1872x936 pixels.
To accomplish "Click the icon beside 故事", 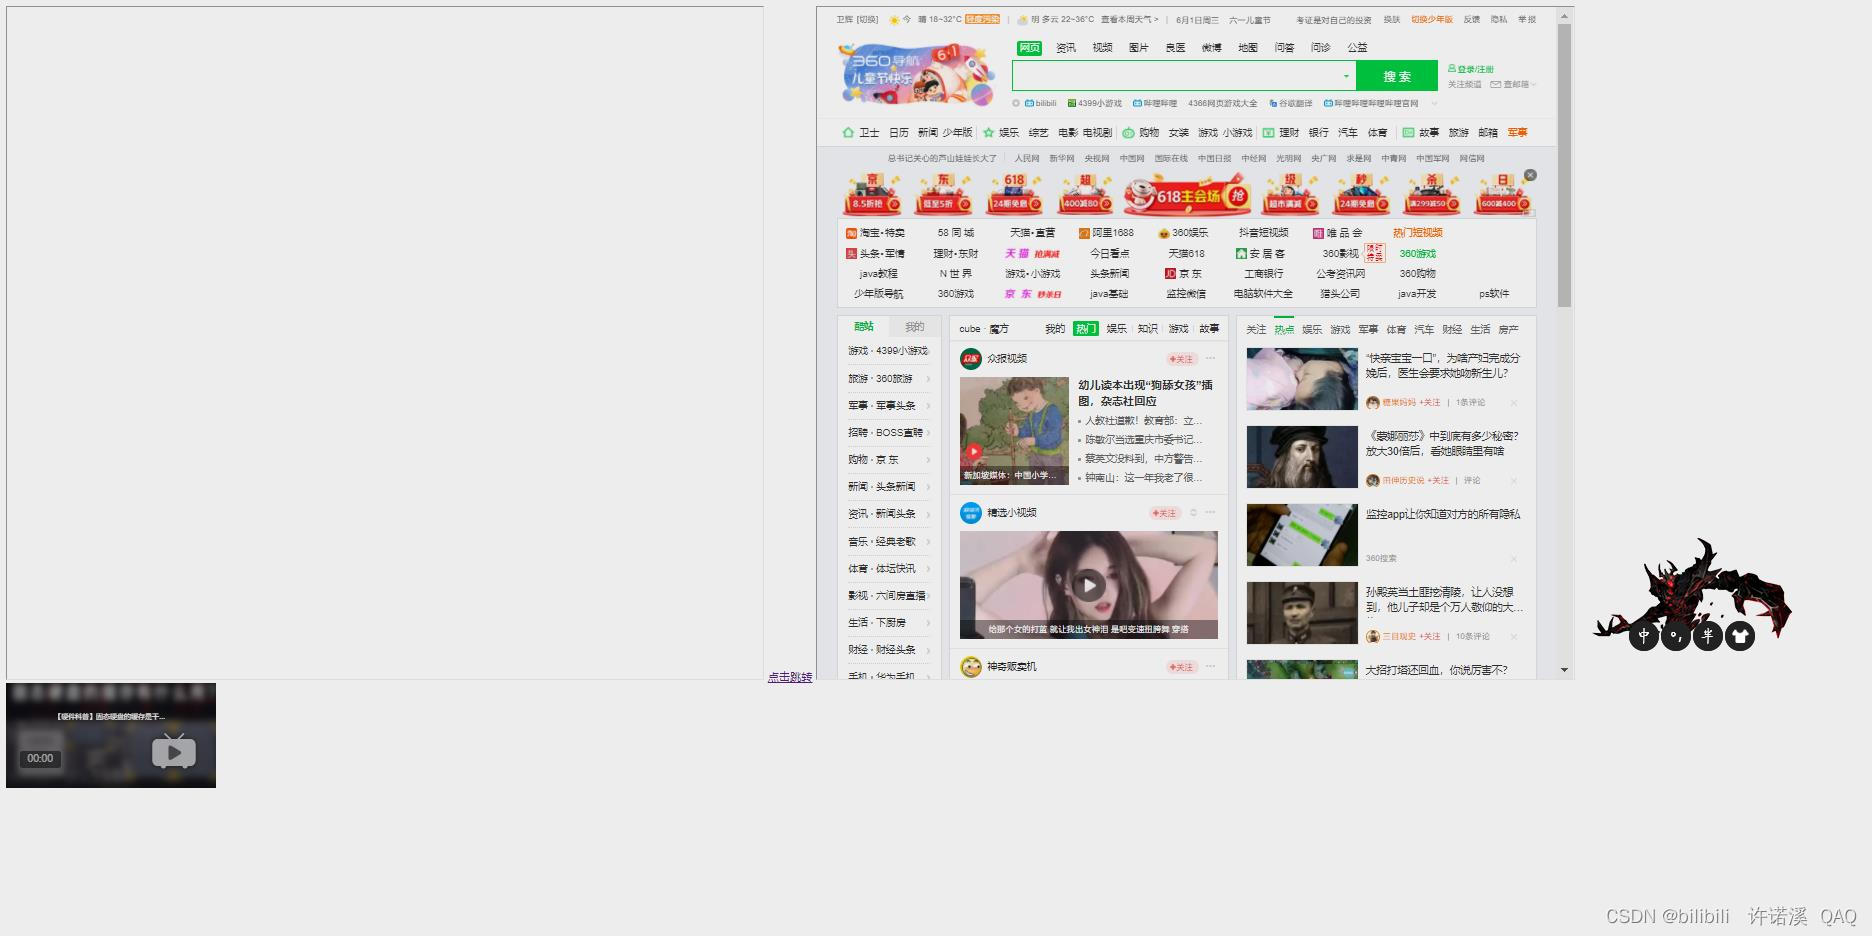I will 1408,133.
